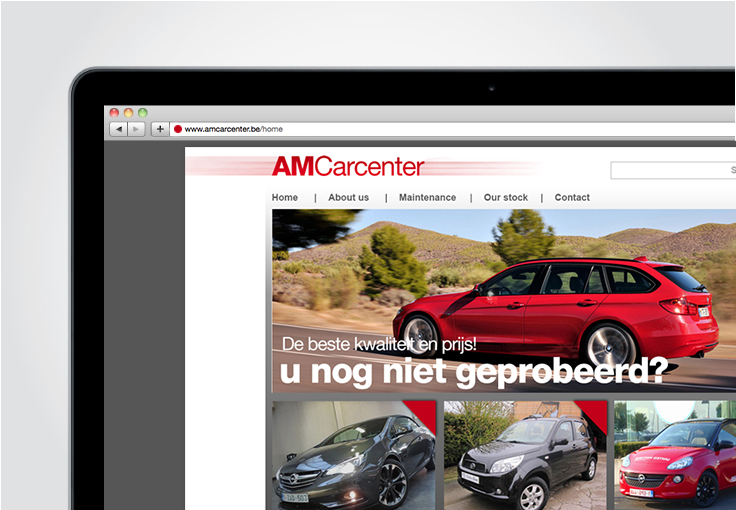The width and height of the screenshot is (736, 510).
Task: Open the About us page
Action: [348, 198]
